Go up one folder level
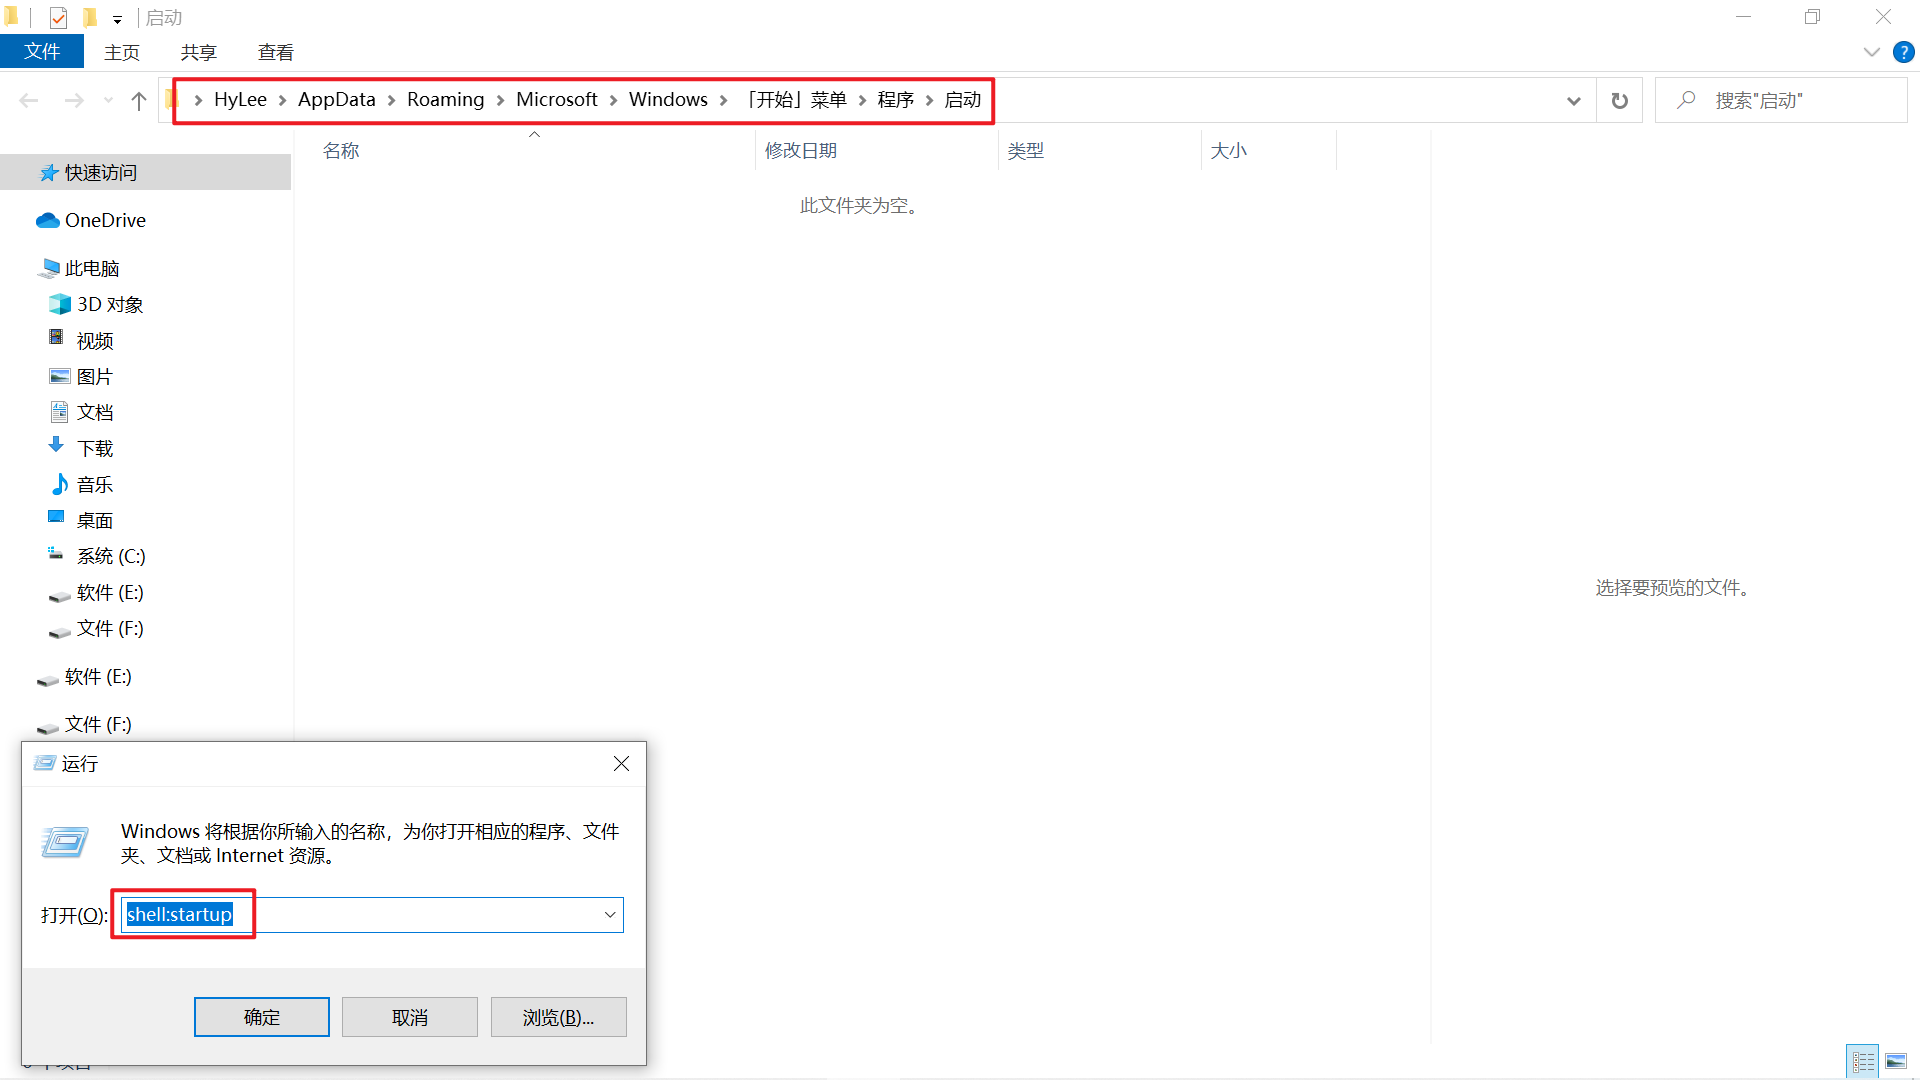Screen dimensions: 1920x1080 (x=139, y=100)
